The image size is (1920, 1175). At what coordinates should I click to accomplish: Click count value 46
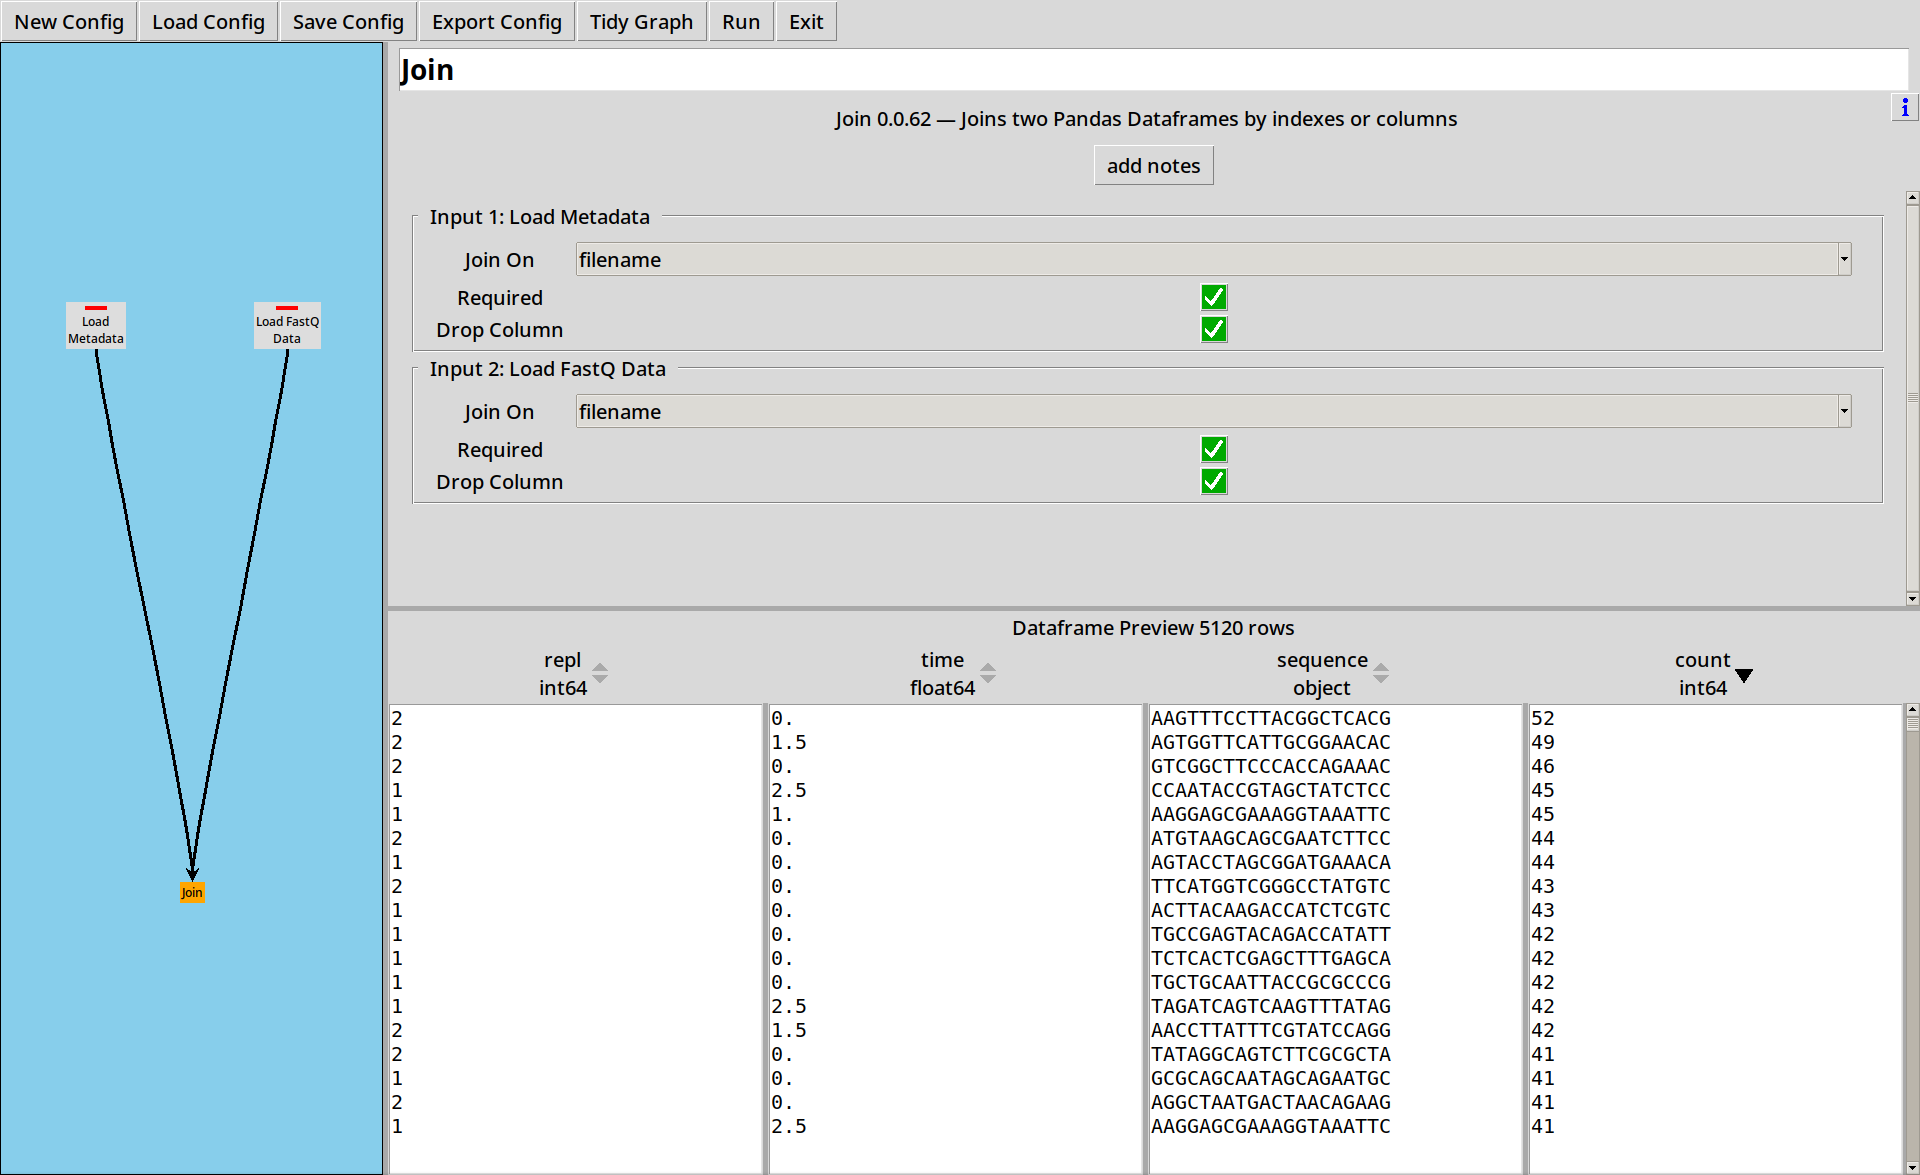(1543, 766)
